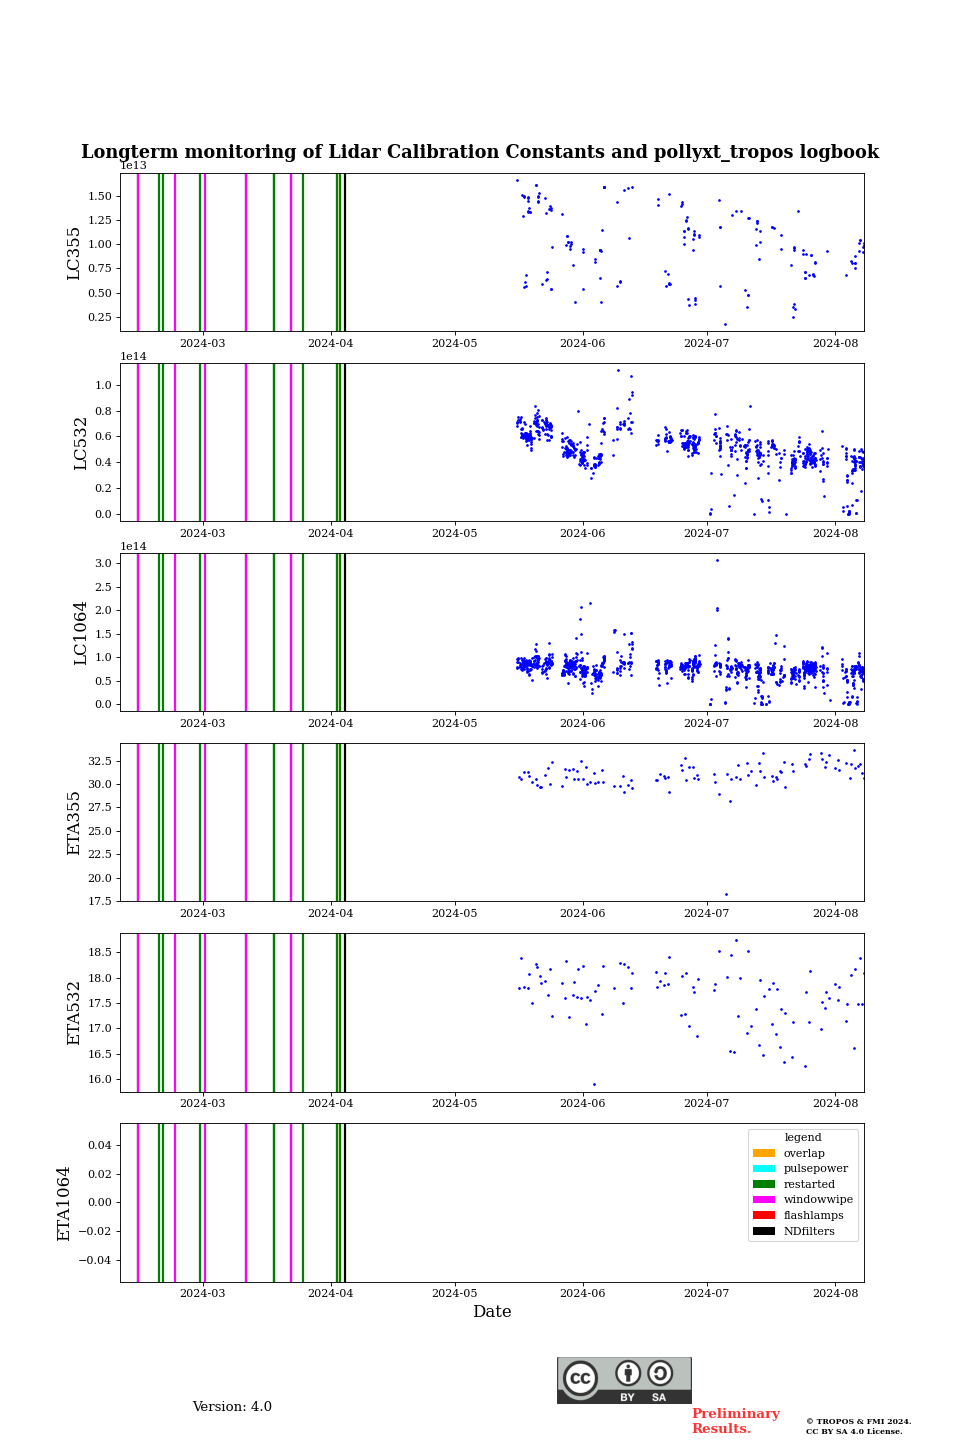
Task: Click the green restarted legend swatch
Action: click(764, 1184)
